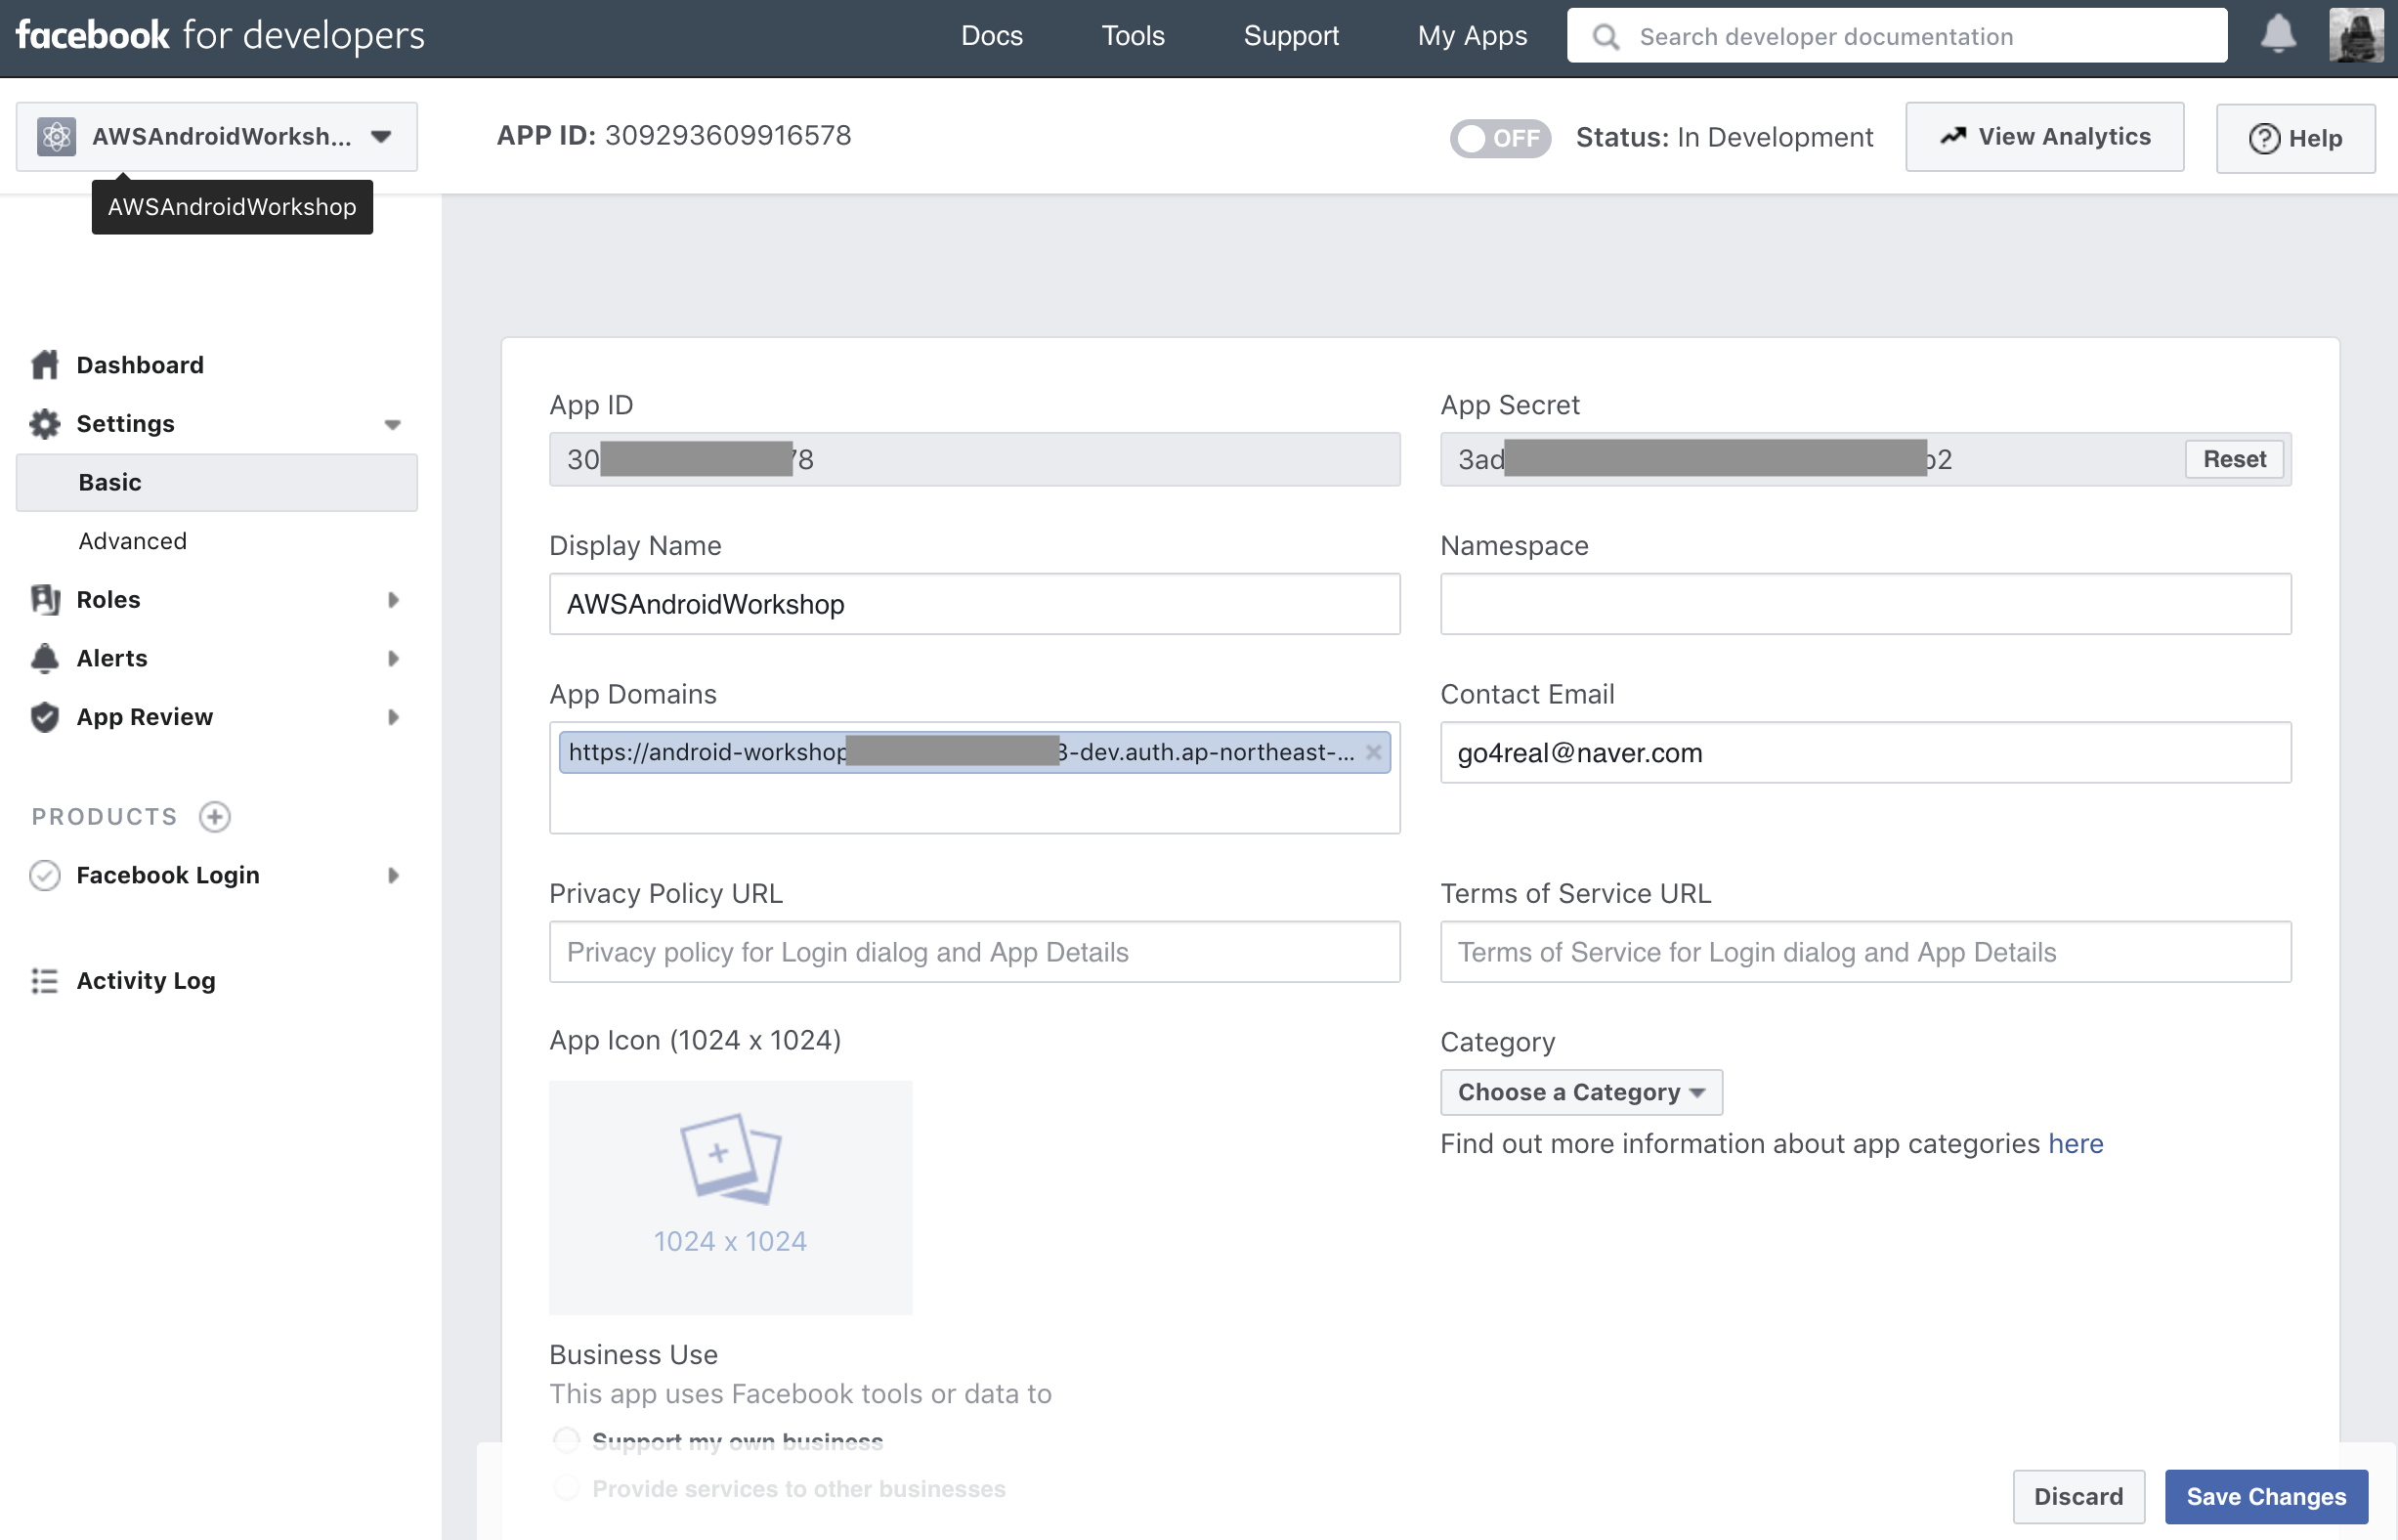The image size is (2398, 1540).
Task: Click Discard button
Action: click(2078, 1496)
